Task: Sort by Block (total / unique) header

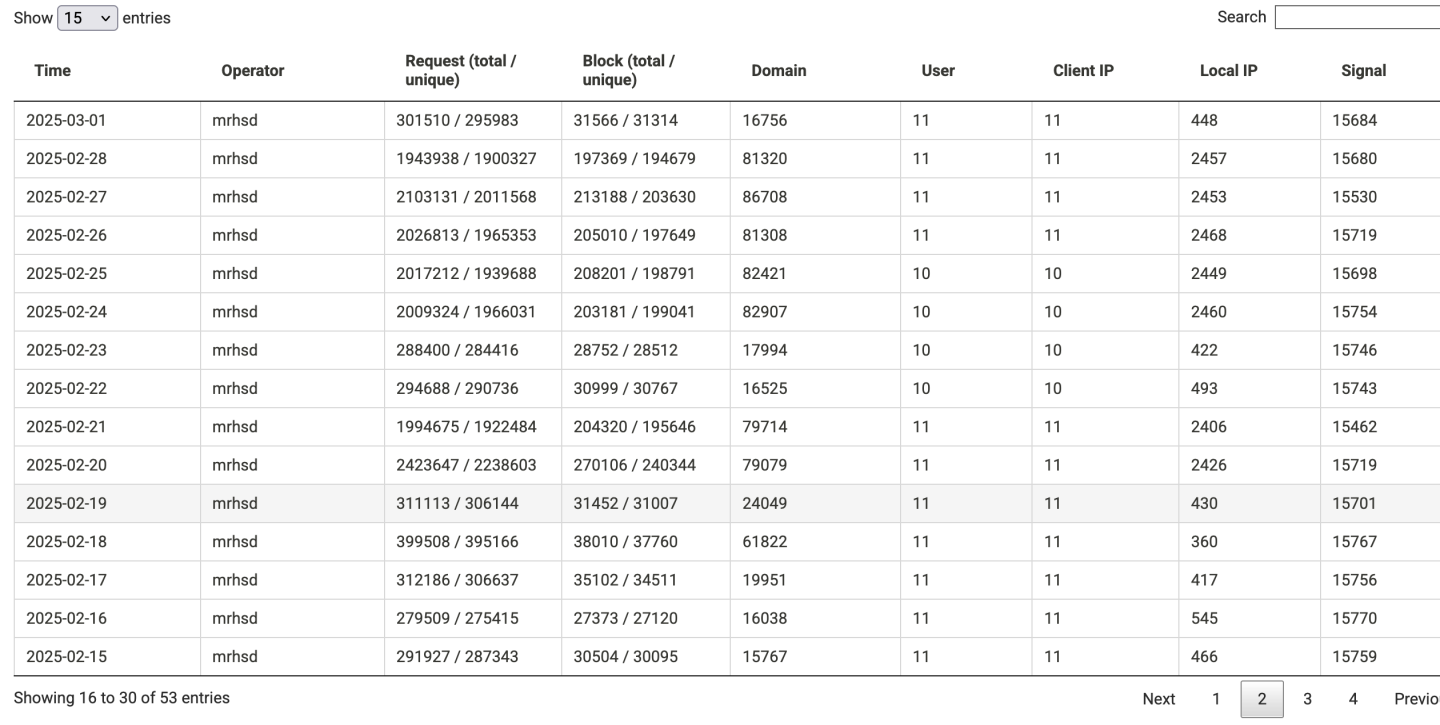Action: (628, 70)
